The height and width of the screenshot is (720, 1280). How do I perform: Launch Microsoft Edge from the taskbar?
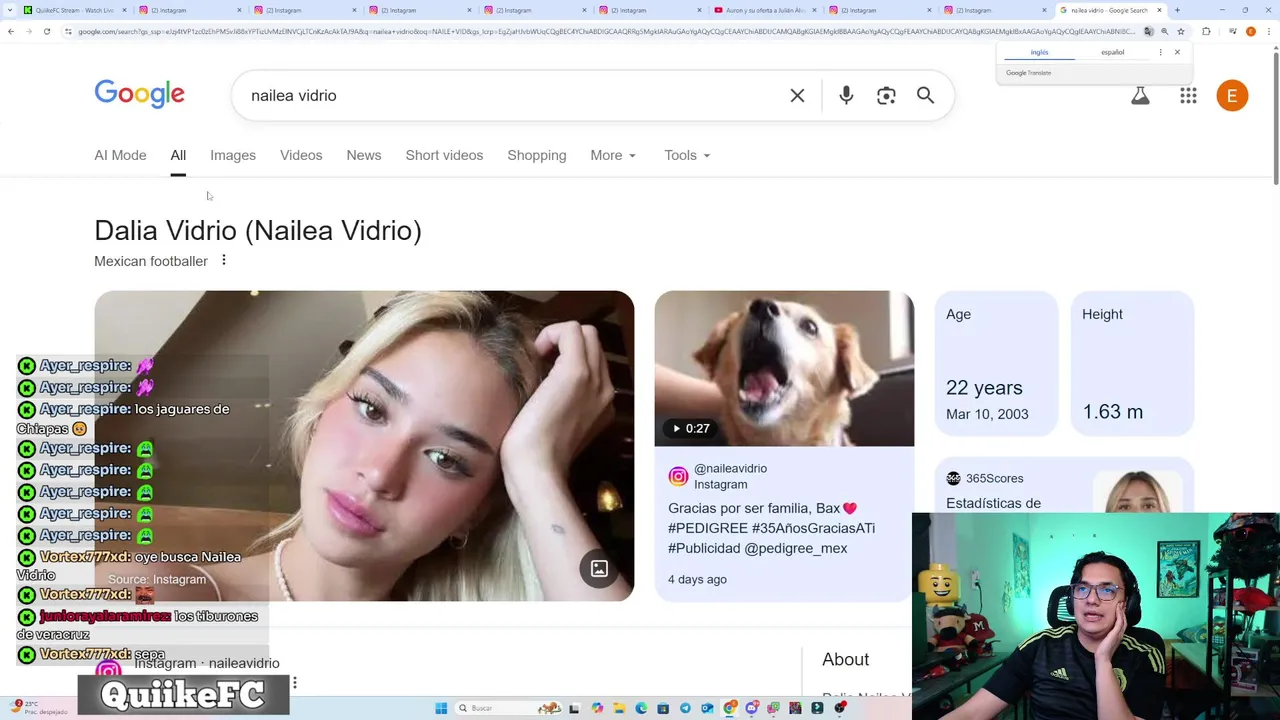coord(641,708)
